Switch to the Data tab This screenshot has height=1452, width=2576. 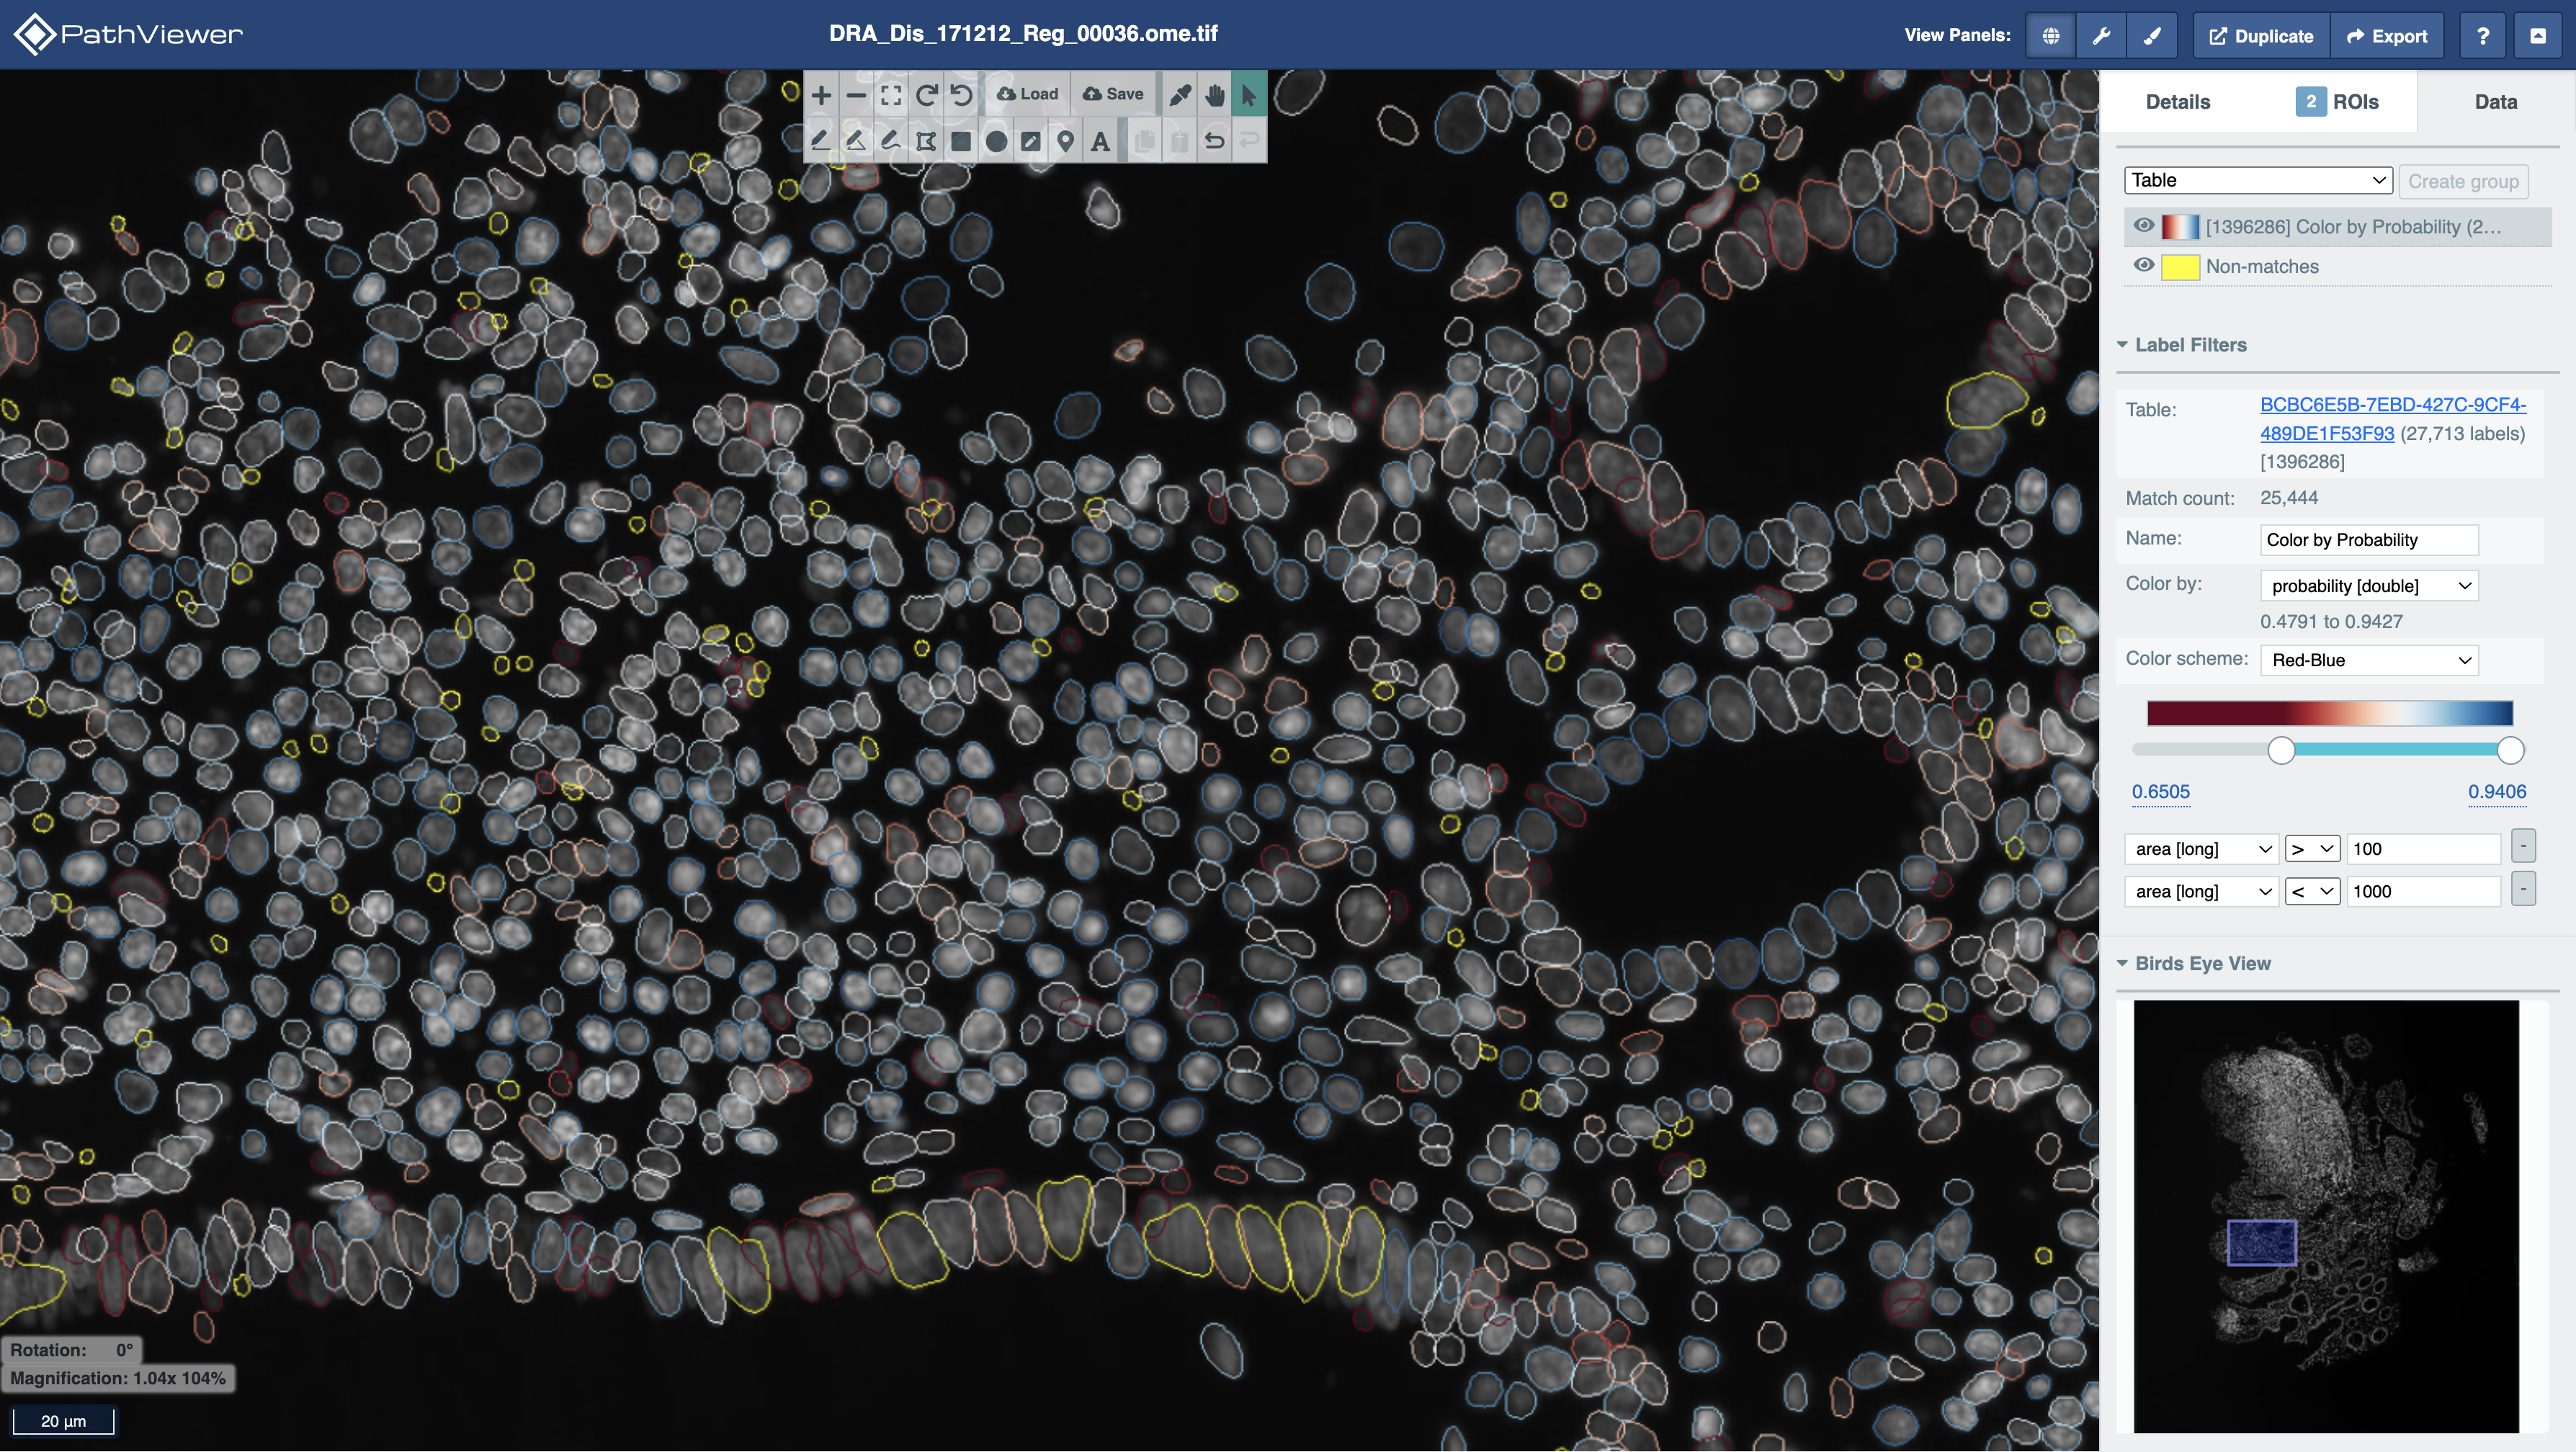[x=2496, y=102]
